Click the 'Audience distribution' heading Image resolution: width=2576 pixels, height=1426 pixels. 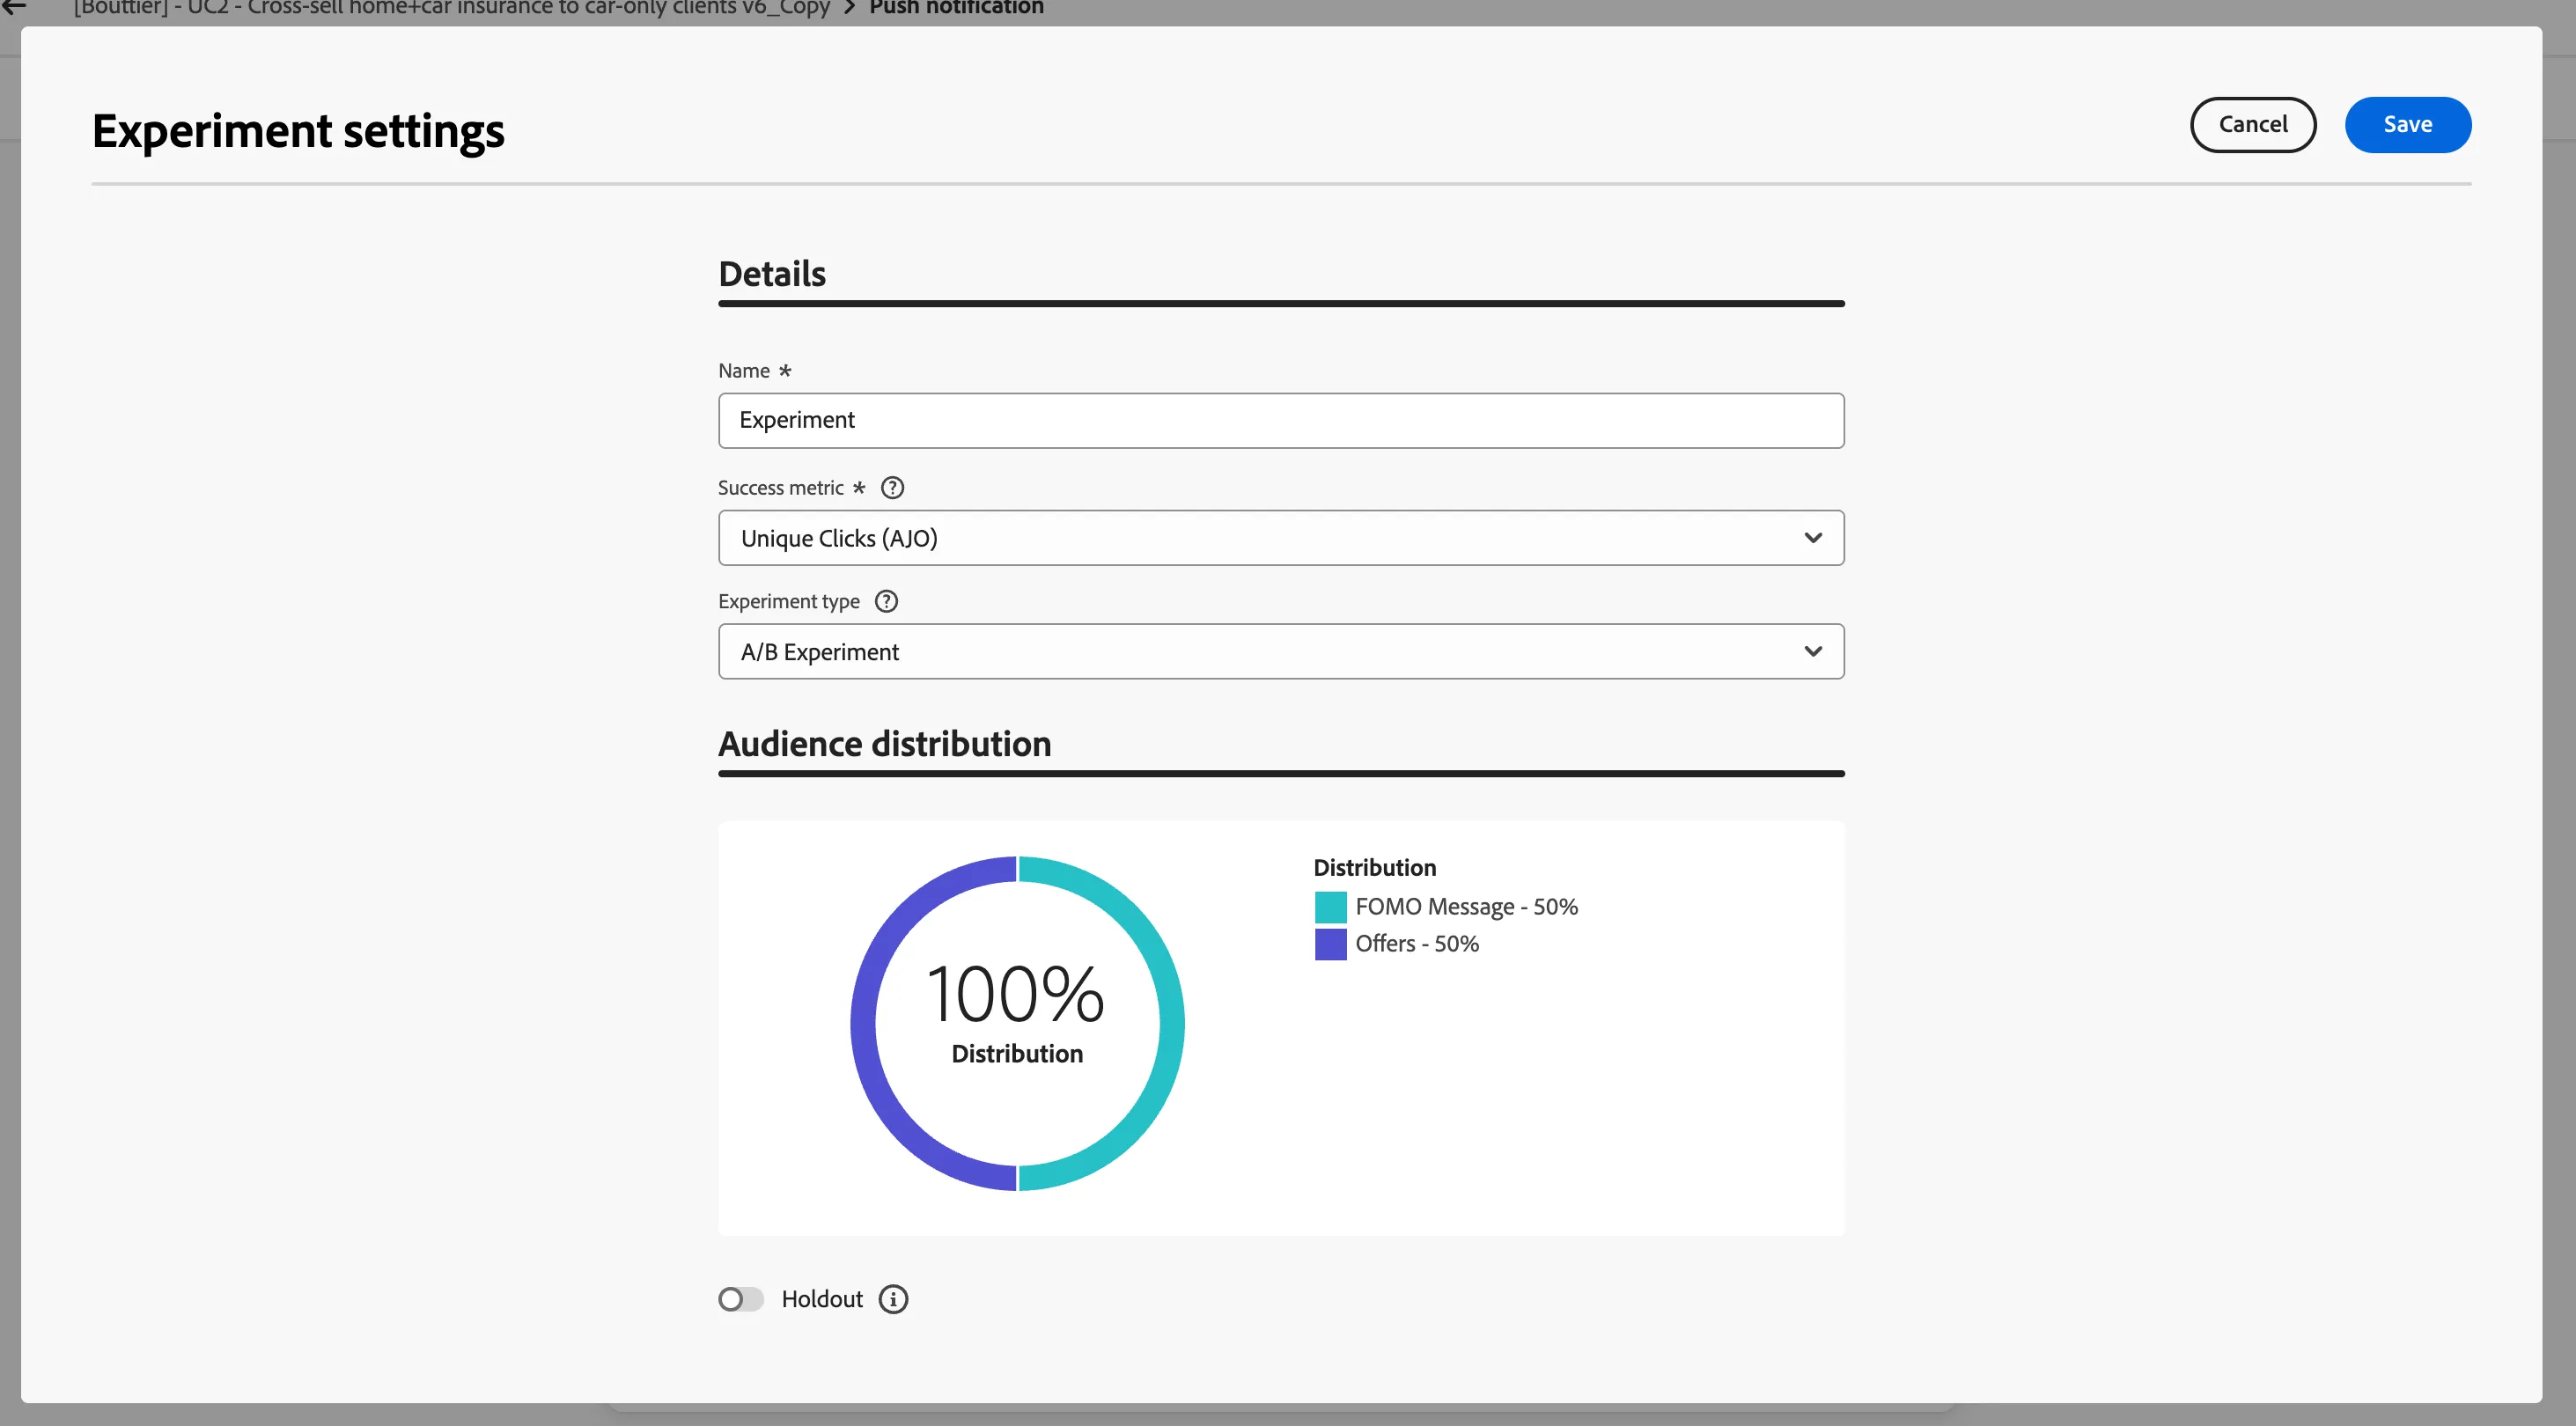pyautogui.click(x=885, y=744)
